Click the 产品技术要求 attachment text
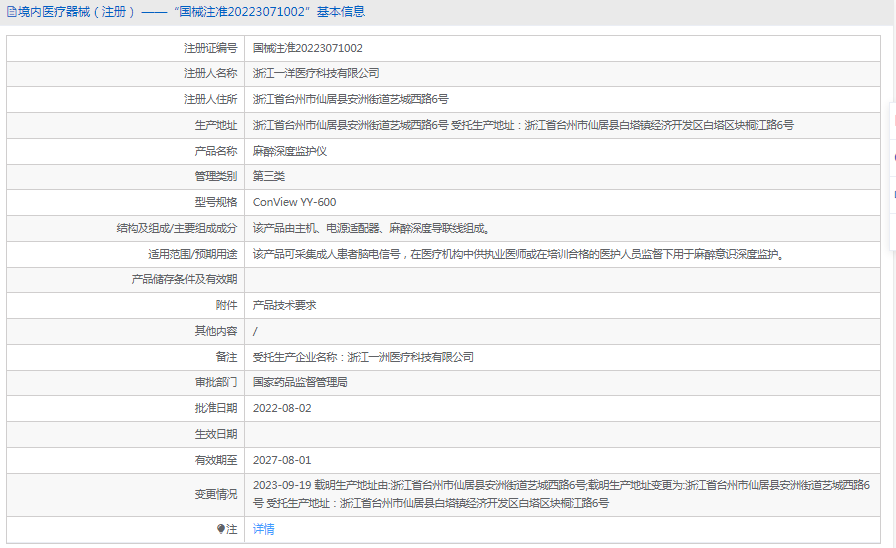 point(285,305)
